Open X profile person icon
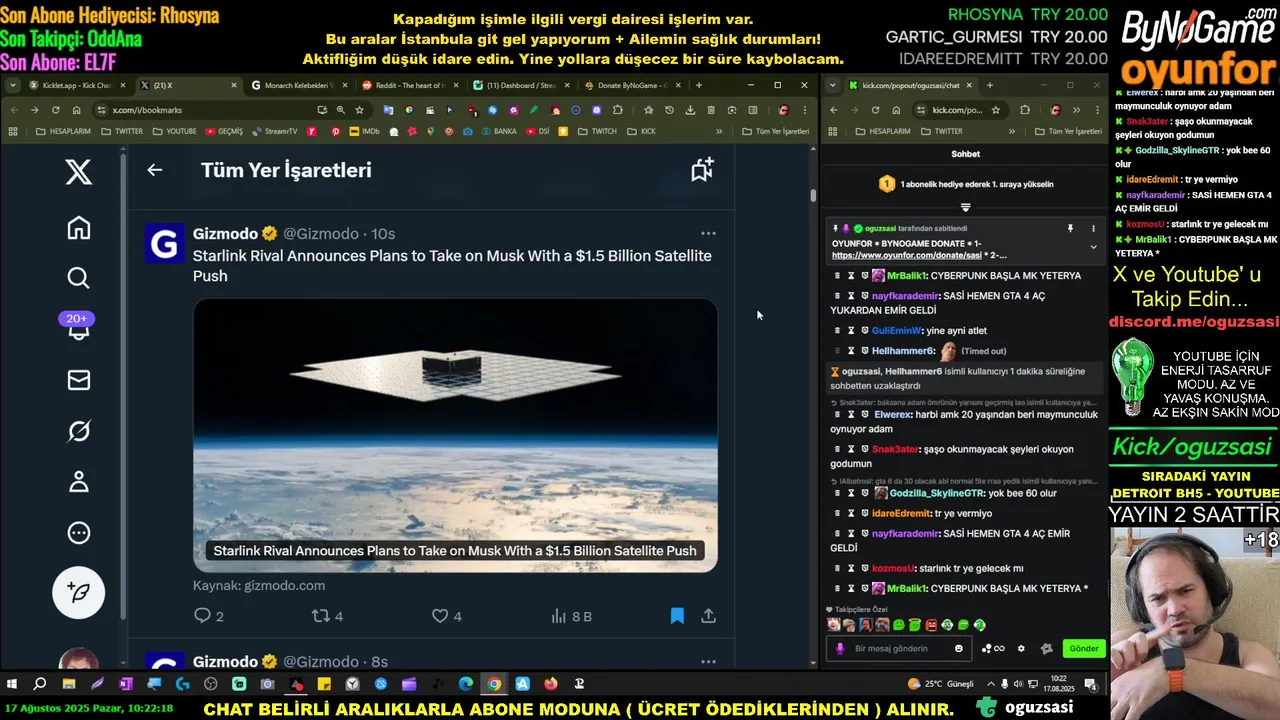The height and width of the screenshot is (720, 1280). tap(79, 482)
